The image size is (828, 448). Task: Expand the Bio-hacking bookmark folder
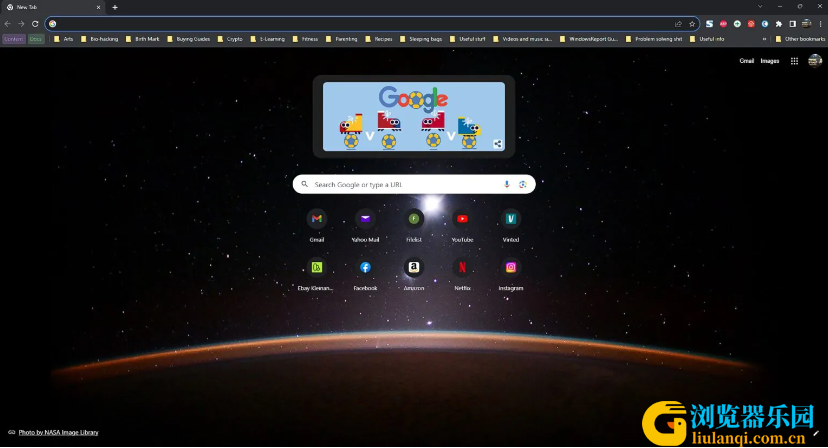(x=99, y=39)
